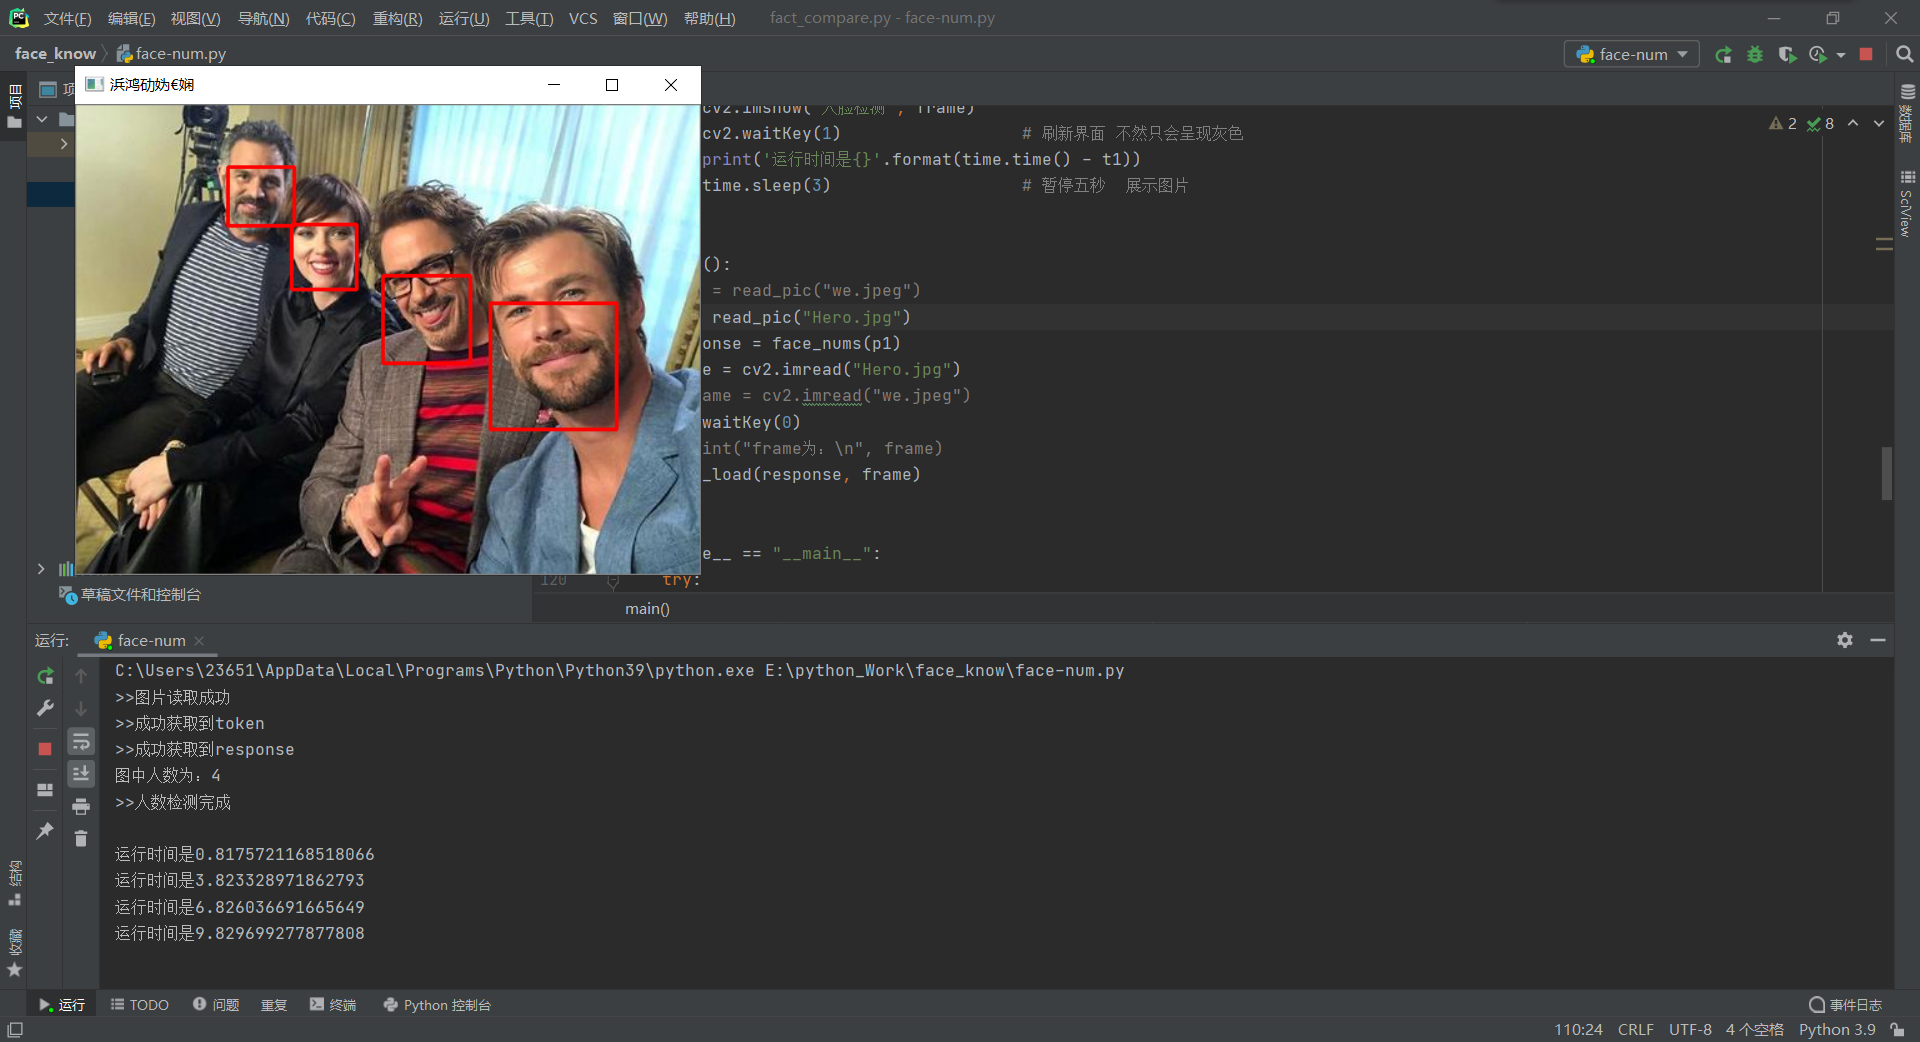This screenshot has width=1920, height=1042.
Task: Change CRLF line separator
Action: coord(1635,1029)
